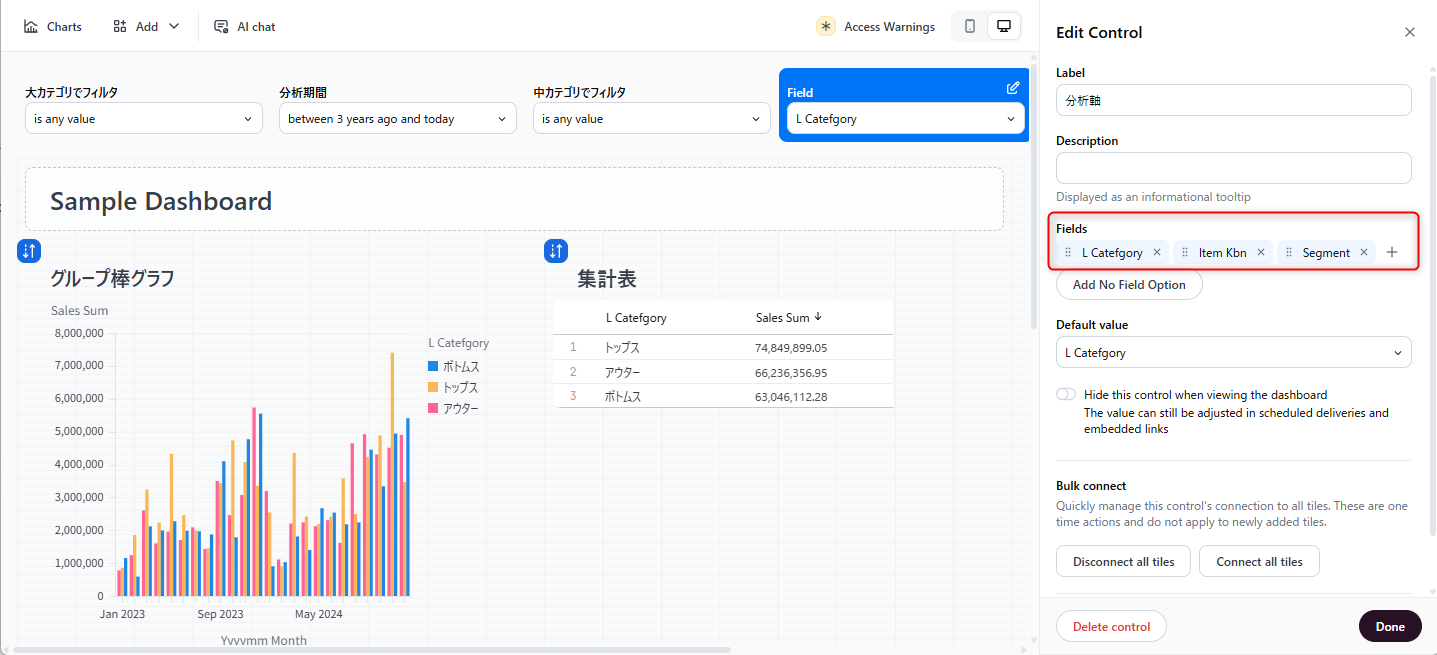Image resolution: width=1437 pixels, height=655 pixels.
Task: Click Disconnect all tiles
Action: pyautogui.click(x=1123, y=562)
